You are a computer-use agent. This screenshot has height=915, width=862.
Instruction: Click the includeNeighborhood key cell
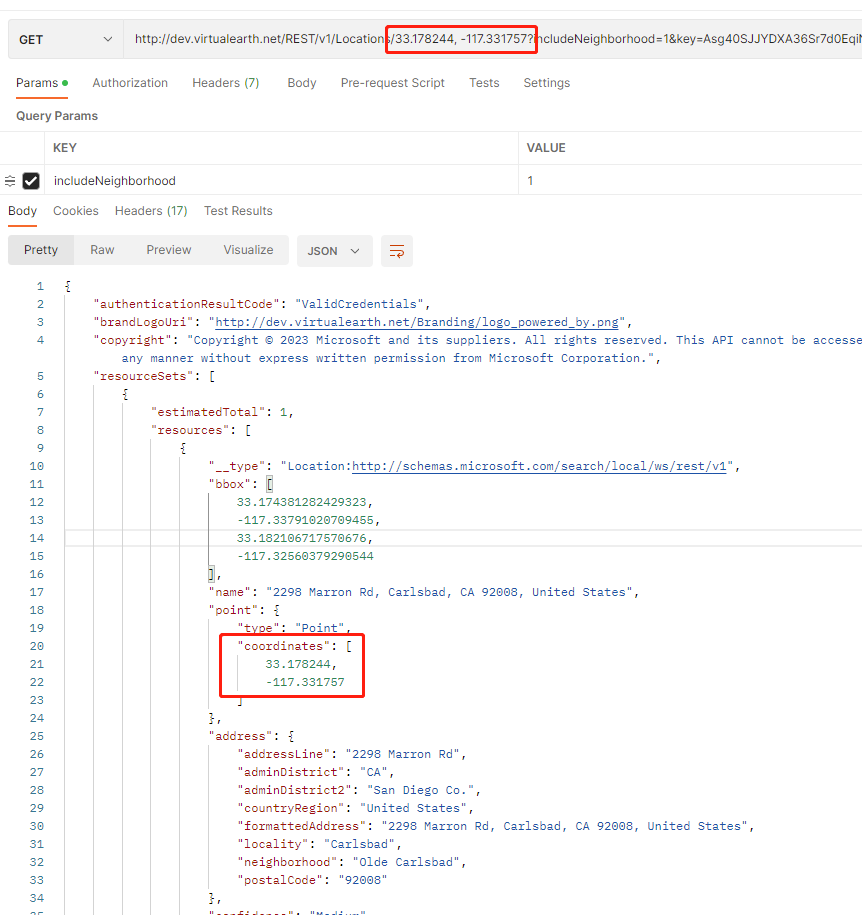click(x=281, y=181)
